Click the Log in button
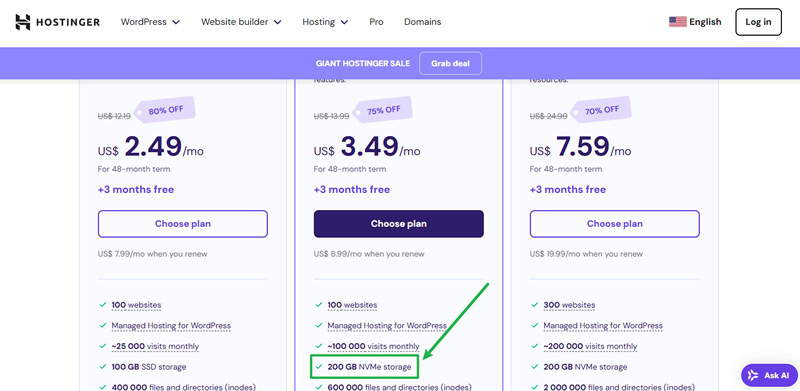This screenshot has height=391, width=800. coord(758,22)
